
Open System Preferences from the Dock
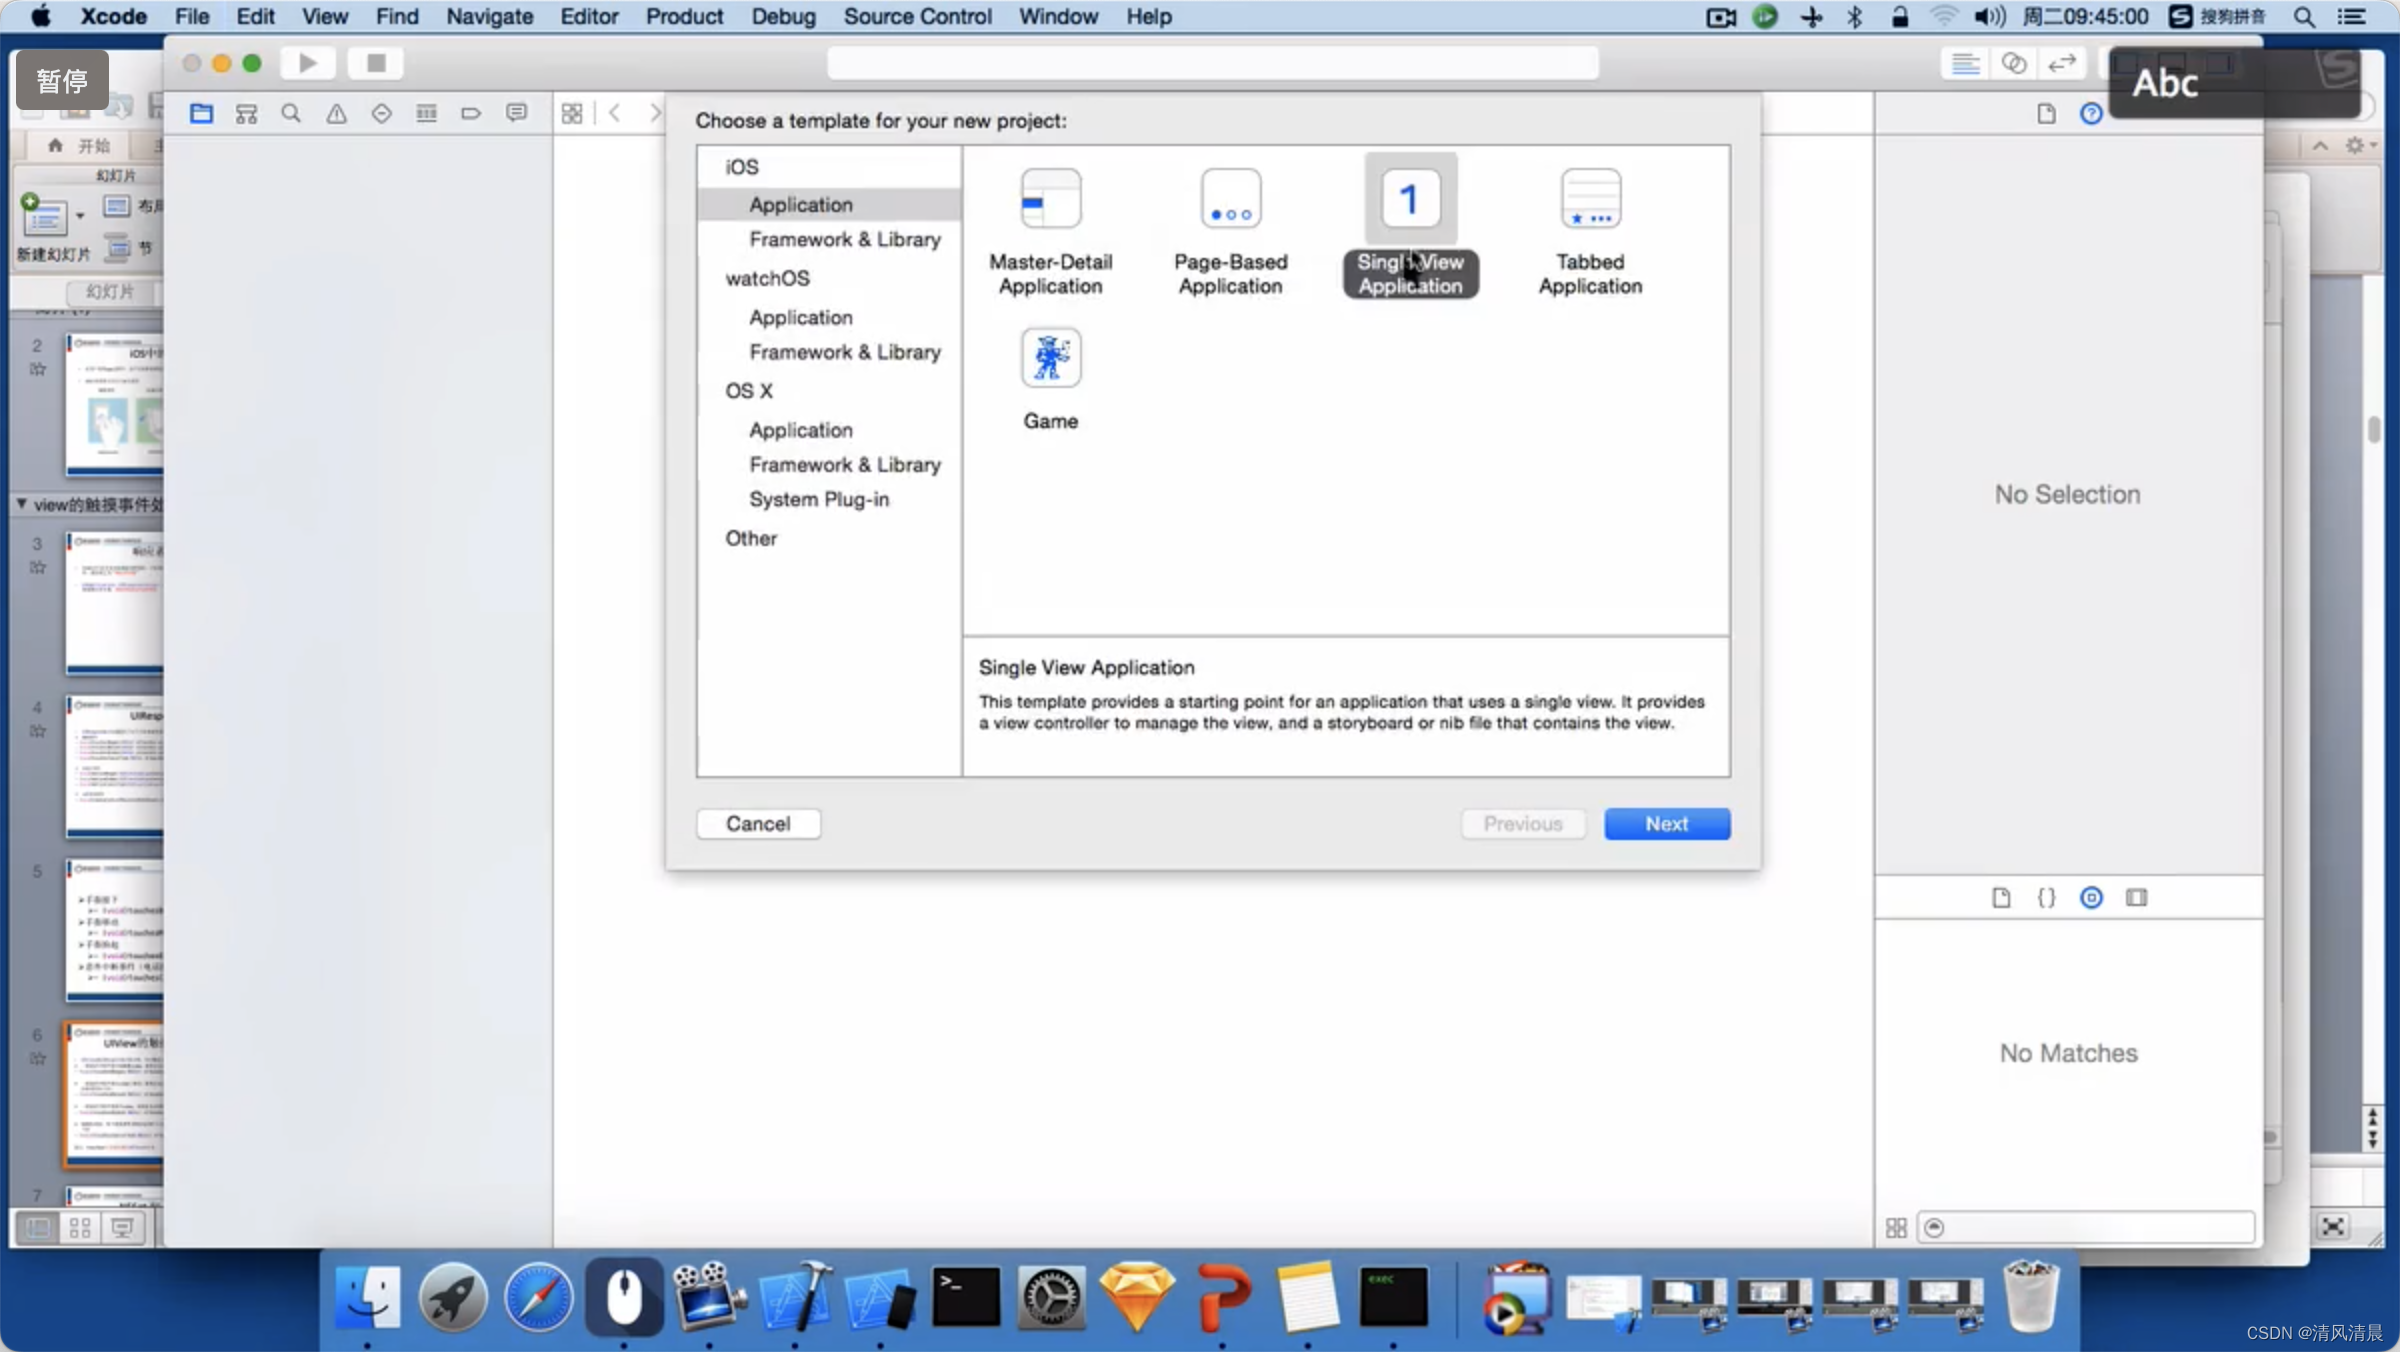tap(1051, 1298)
